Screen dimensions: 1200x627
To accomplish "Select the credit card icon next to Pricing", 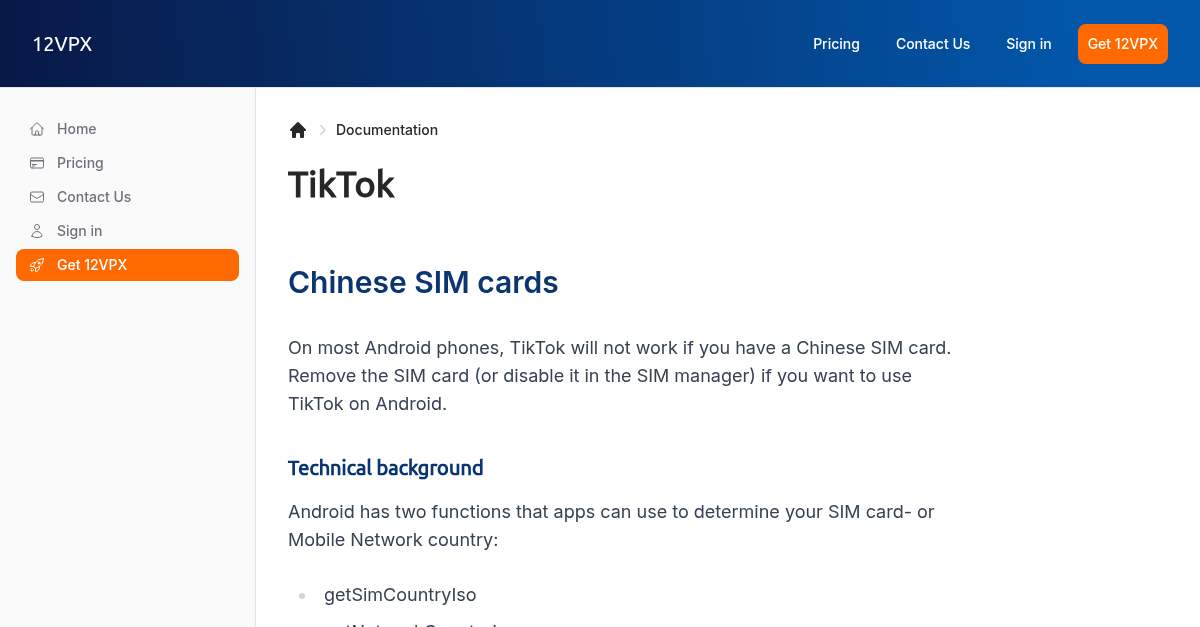I will [36, 162].
